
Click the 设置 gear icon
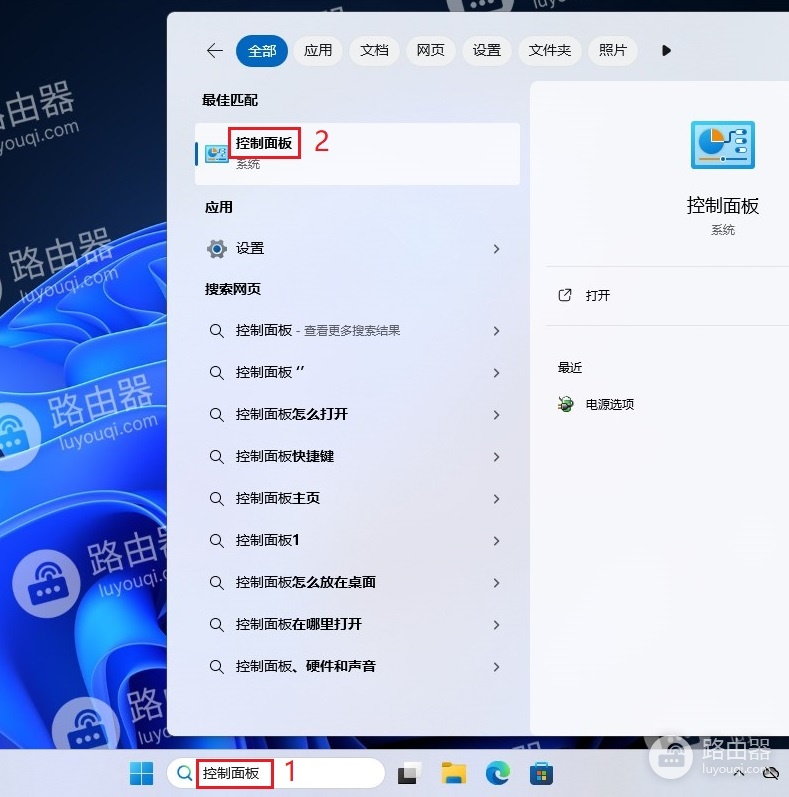click(x=217, y=249)
